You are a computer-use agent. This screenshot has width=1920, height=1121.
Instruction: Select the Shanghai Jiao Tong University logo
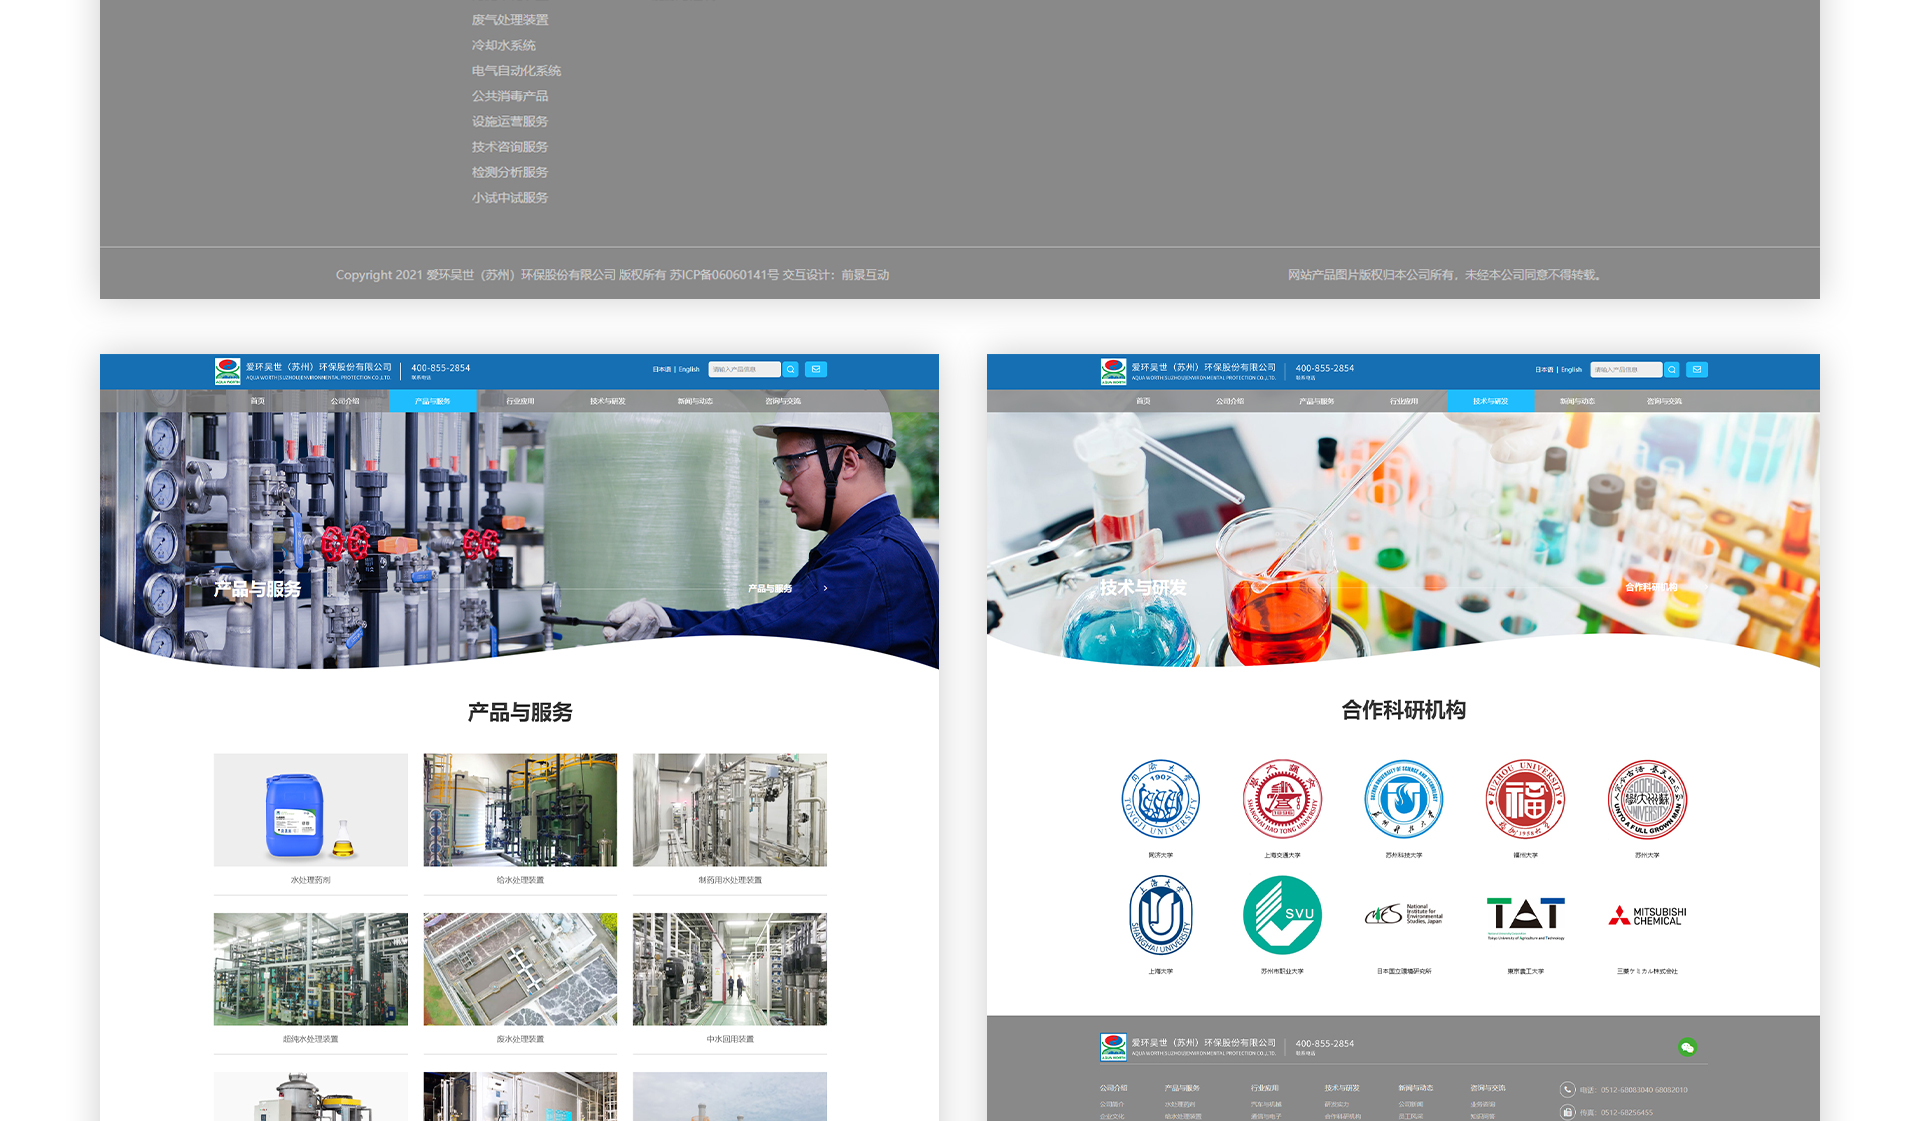(1282, 799)
